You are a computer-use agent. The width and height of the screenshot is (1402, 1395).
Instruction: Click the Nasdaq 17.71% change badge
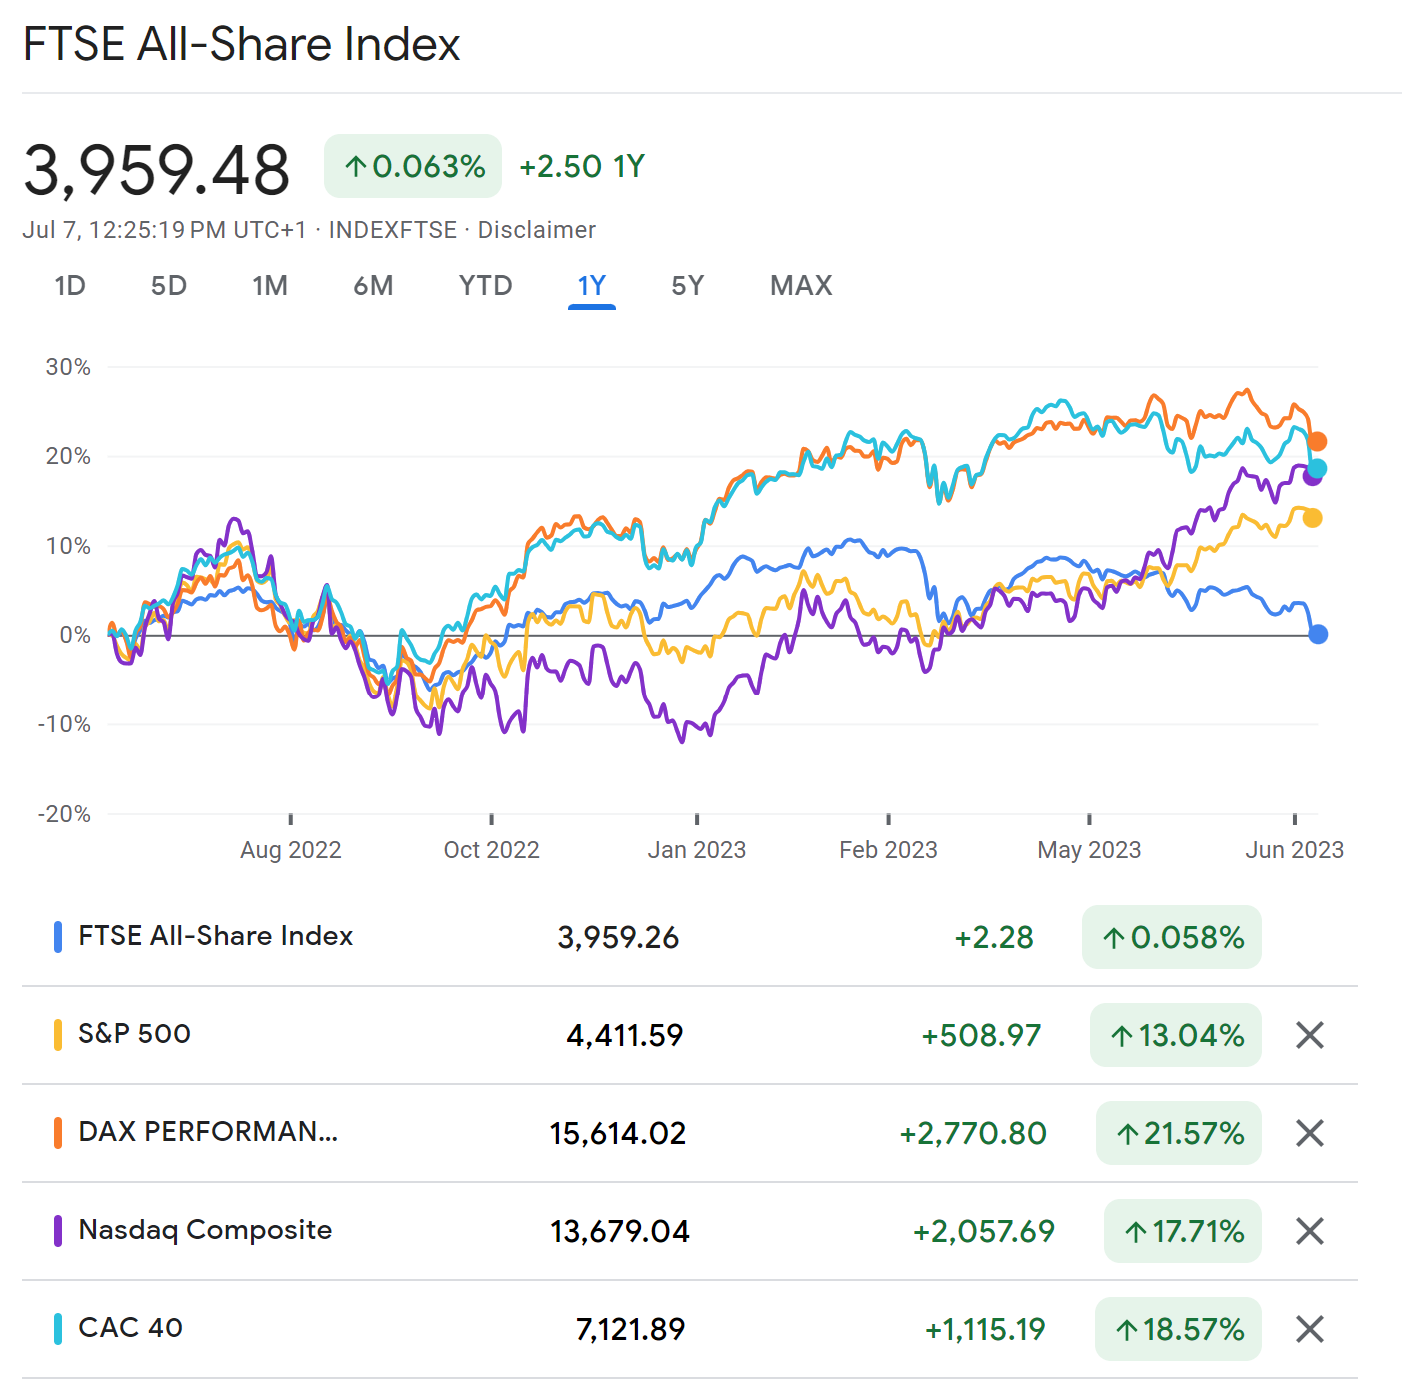tap(1183, 1231)
